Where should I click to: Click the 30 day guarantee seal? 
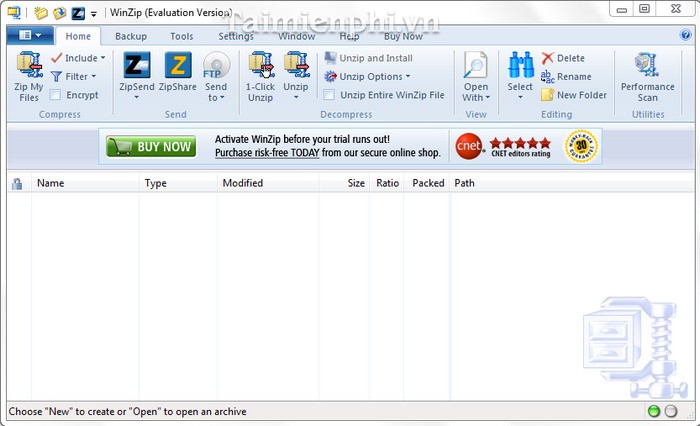coord(581,146)
